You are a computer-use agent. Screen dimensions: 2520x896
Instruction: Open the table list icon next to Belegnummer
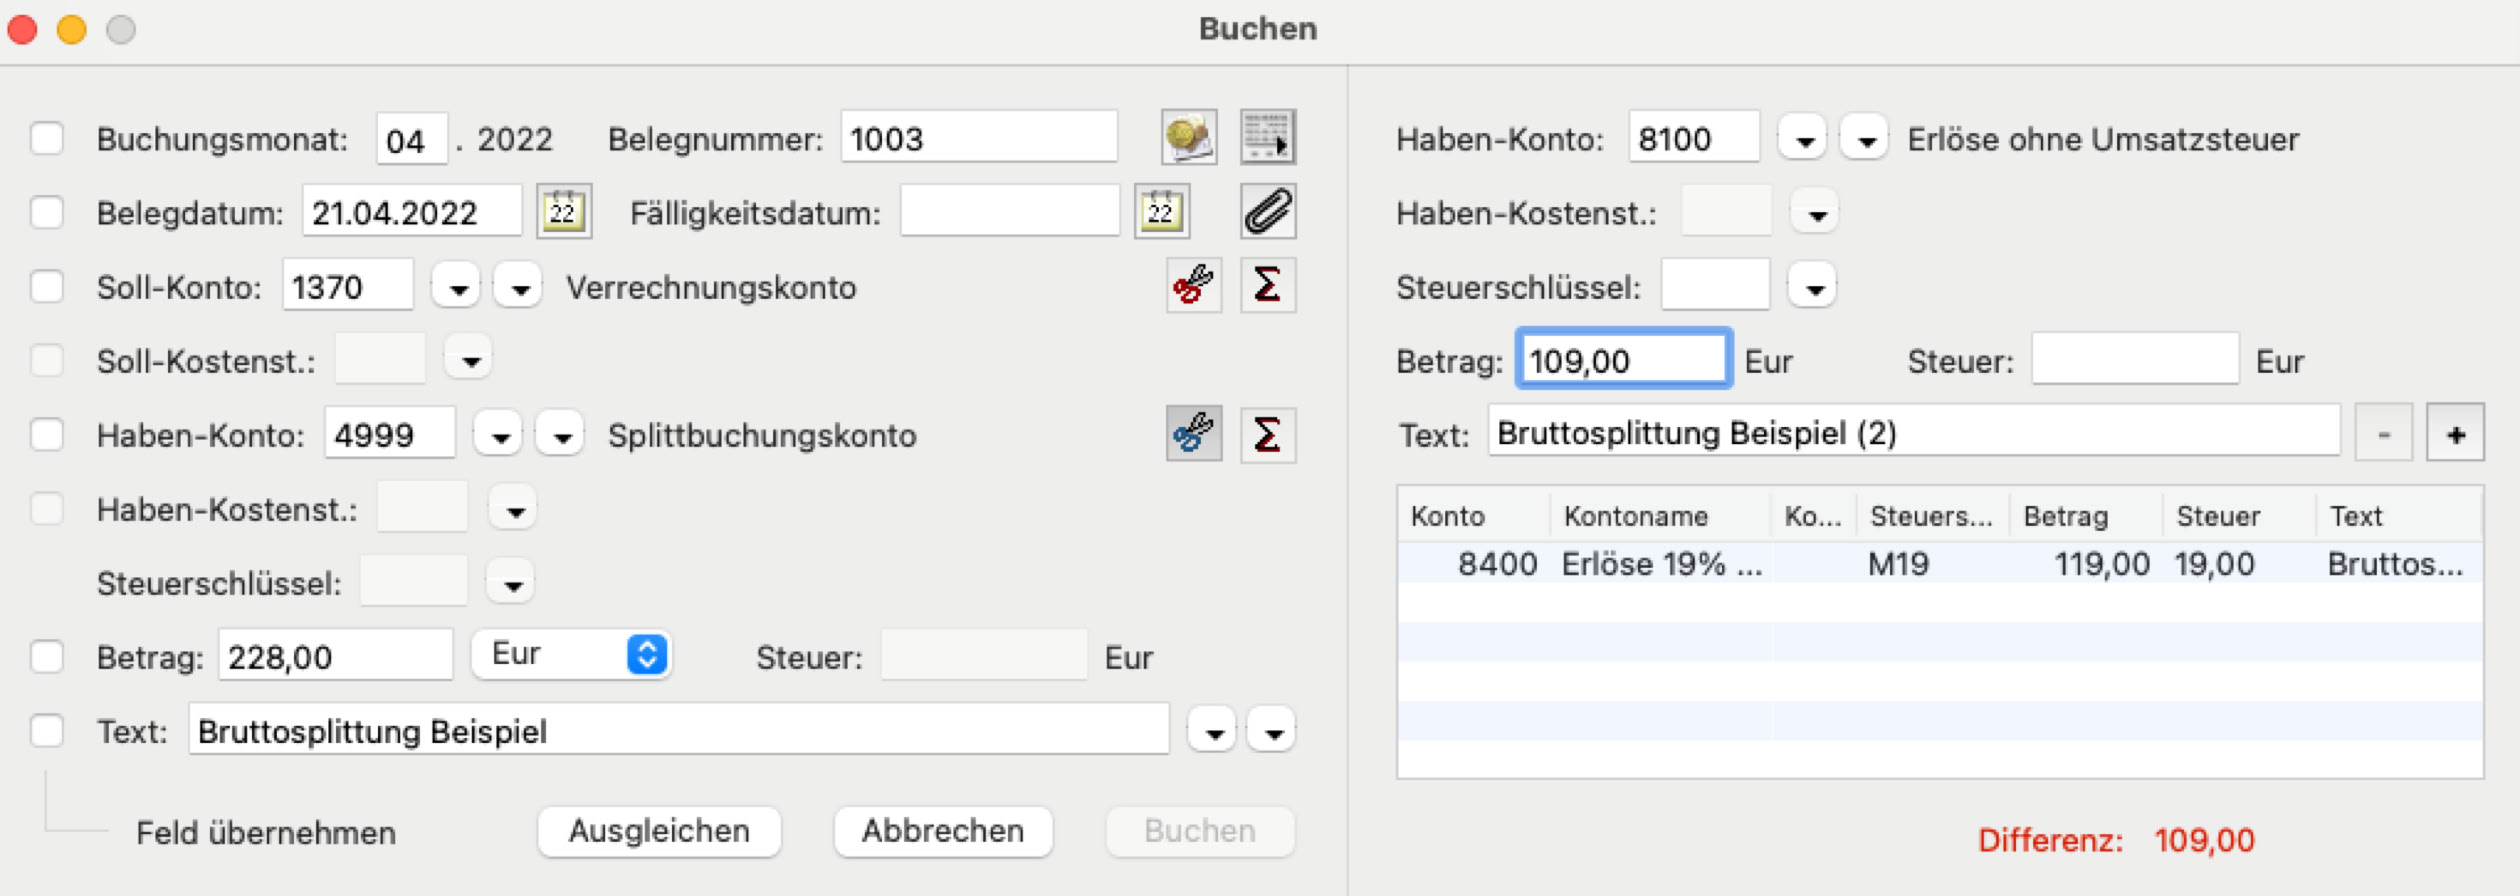point(1268,137)
